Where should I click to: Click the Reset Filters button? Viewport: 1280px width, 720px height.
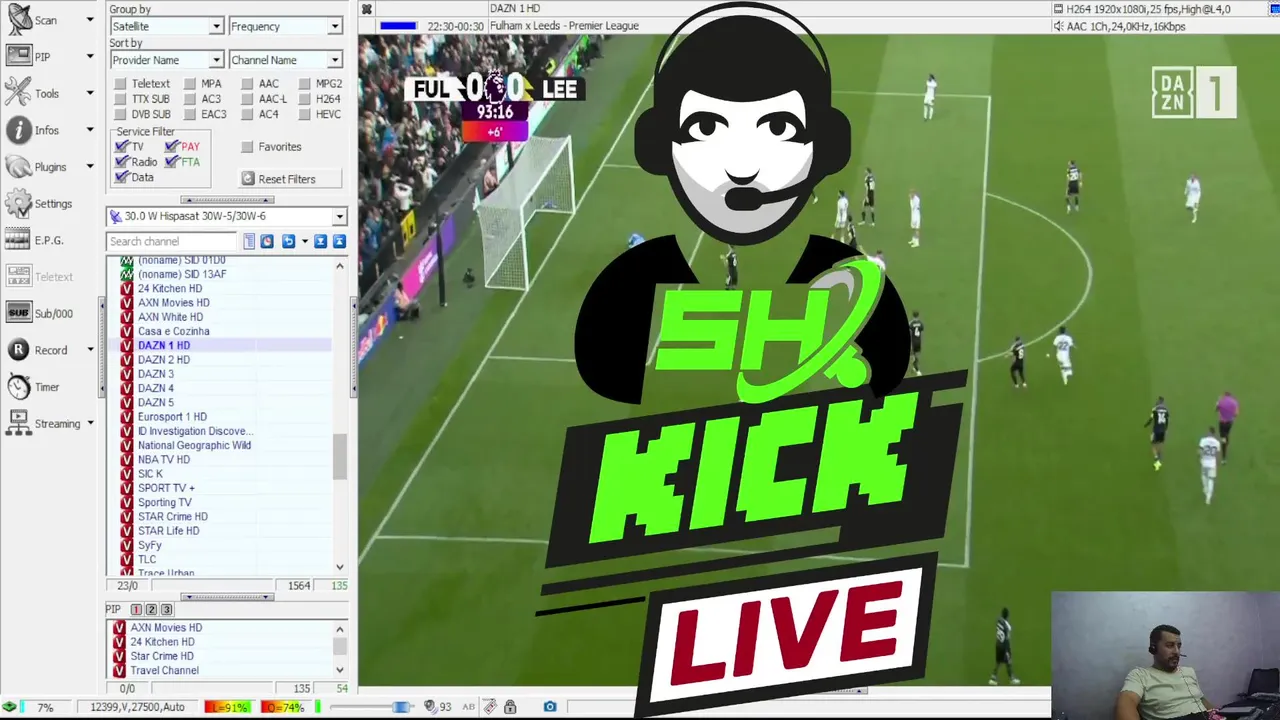(x=290, y=179)
